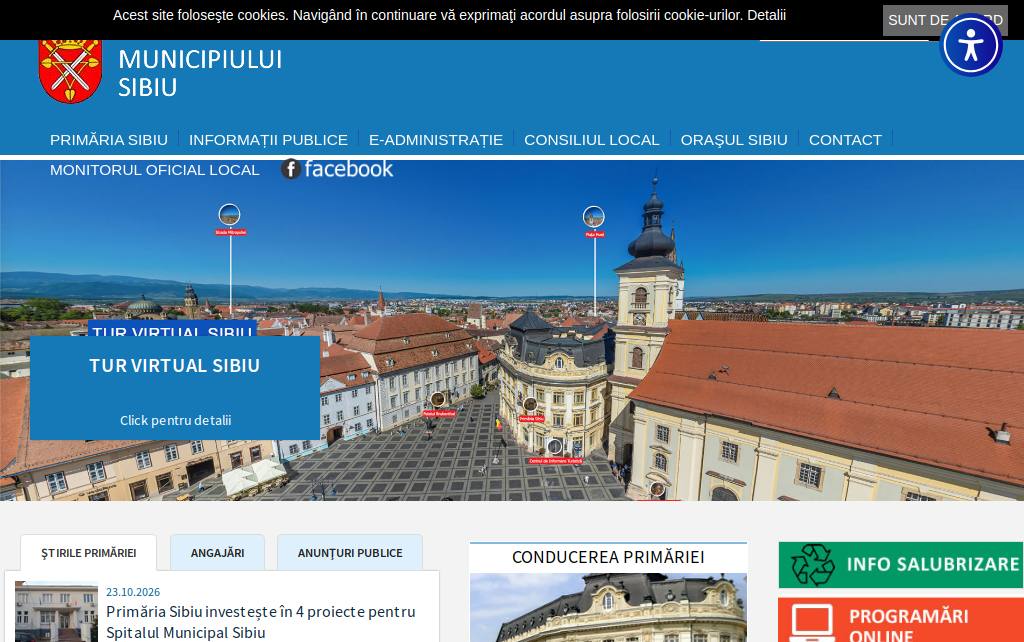
Task: Click the Tur Virtual Sibiu heading
Action: point(175,366)
